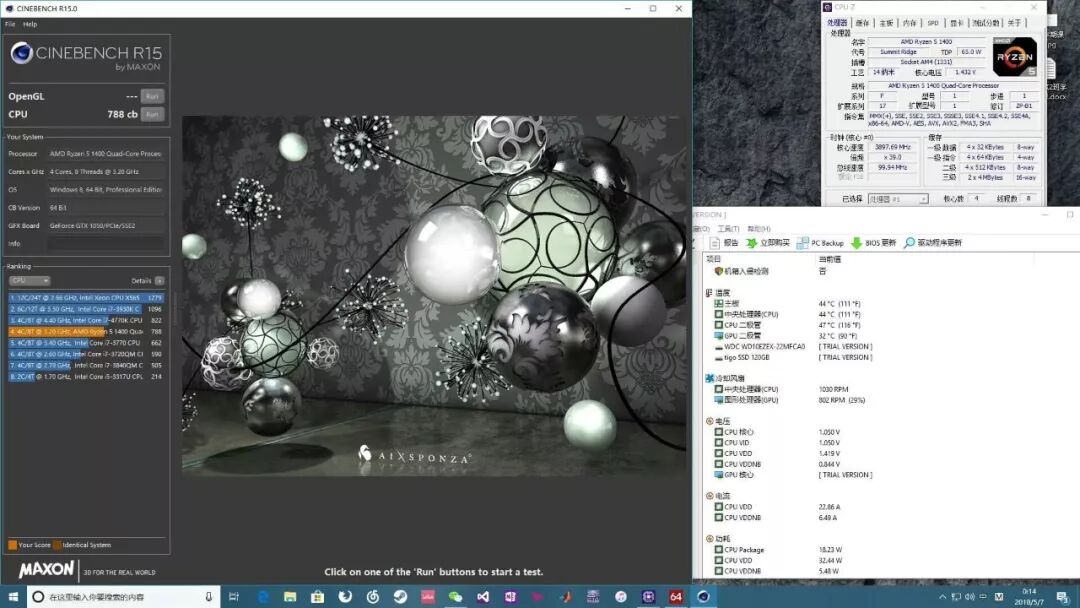Click the microphone icon in taskbar search
The height and width of the screenshot is (608, 1080).
pos(209,597)
